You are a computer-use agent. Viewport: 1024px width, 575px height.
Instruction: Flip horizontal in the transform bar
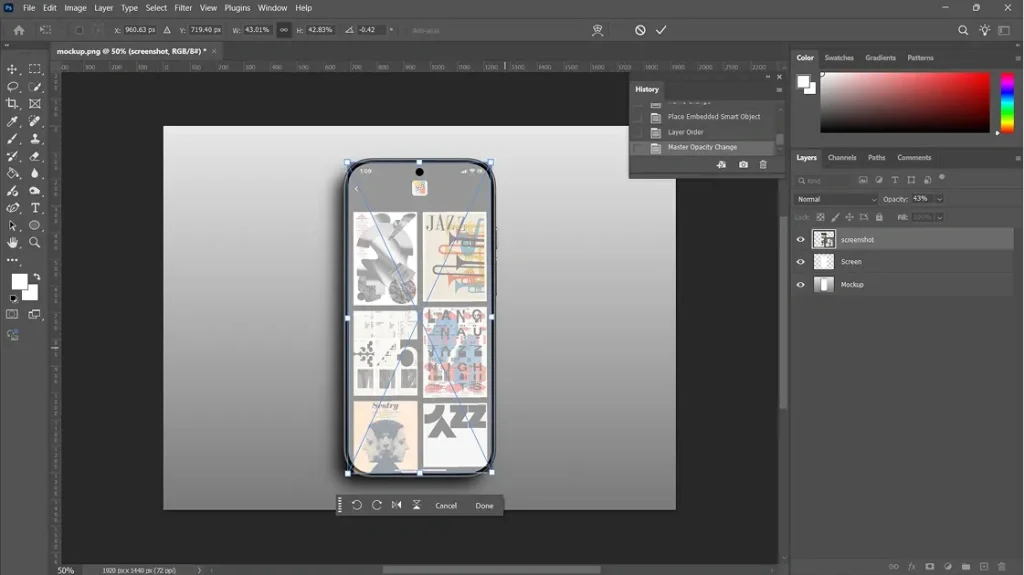(396, 505)
